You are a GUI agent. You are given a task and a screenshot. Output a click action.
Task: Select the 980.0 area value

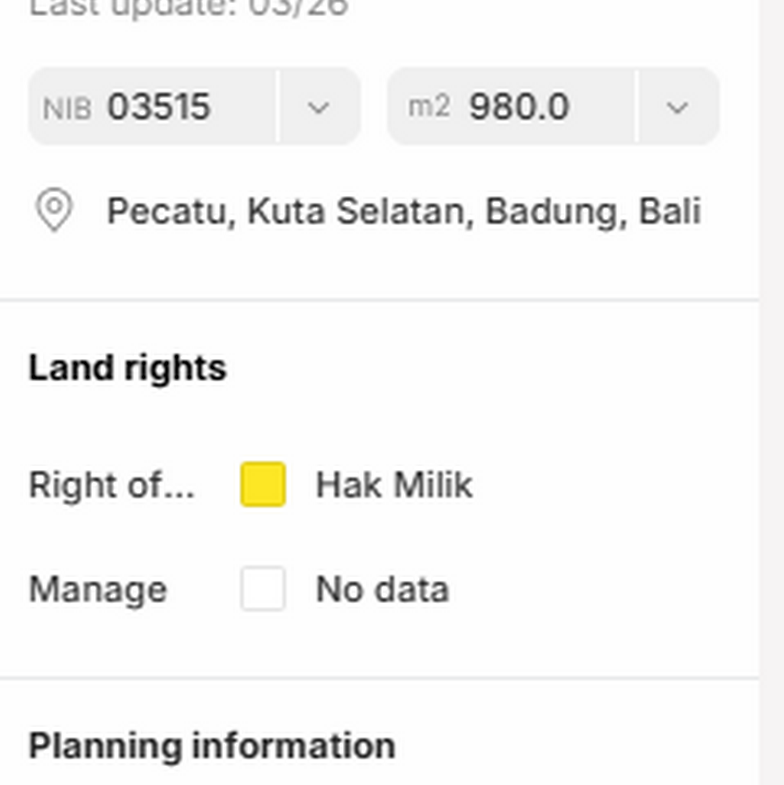519,107
